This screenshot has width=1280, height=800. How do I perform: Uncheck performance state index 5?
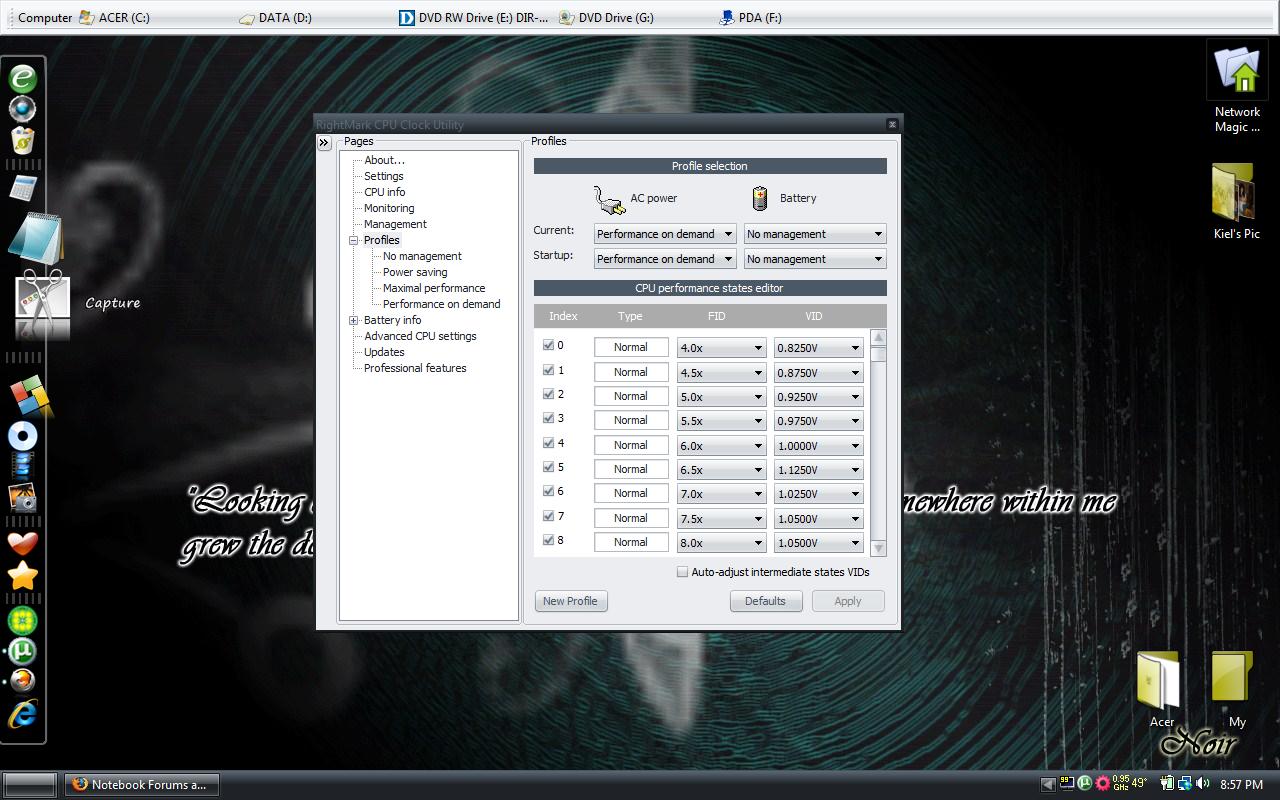548,467
